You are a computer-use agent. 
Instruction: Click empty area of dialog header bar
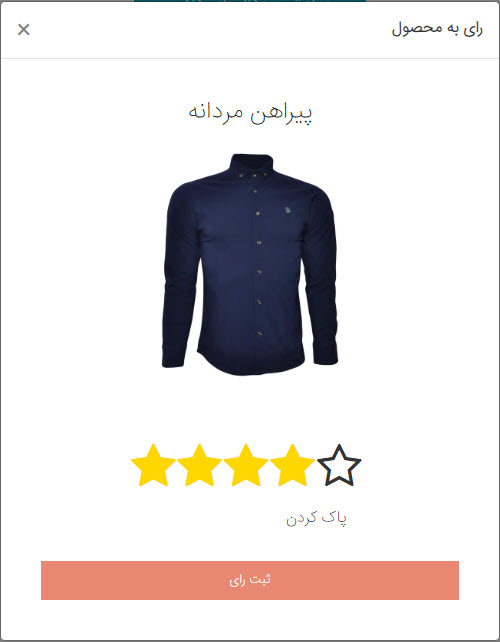(205, 29)
